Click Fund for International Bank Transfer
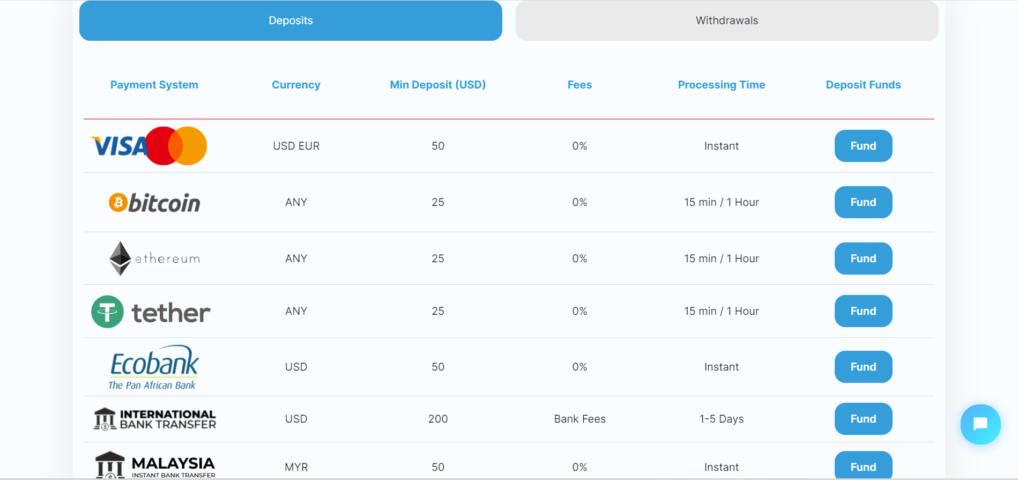This screenshot has width=1018, height=480. [863, 419]
